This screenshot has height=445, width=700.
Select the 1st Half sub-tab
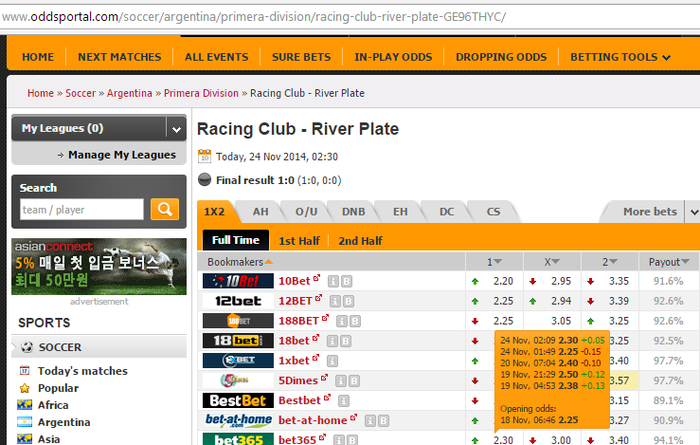299,241
